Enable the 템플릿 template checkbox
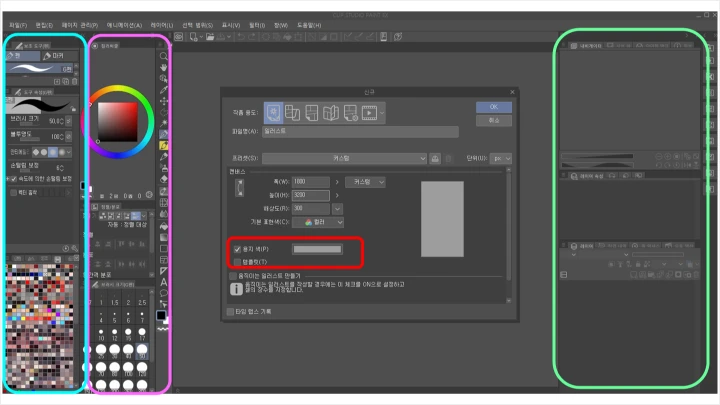 (x=236, y=261)
